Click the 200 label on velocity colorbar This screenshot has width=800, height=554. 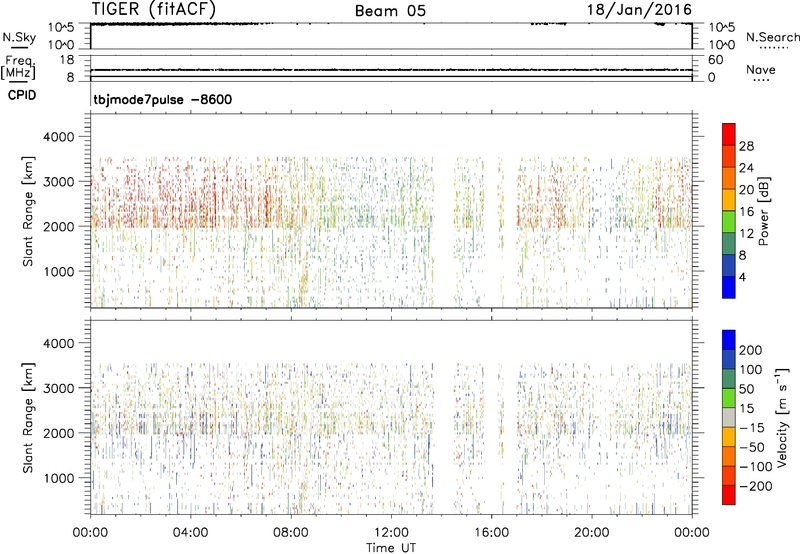pyautogui.click(x=751, y=350)
